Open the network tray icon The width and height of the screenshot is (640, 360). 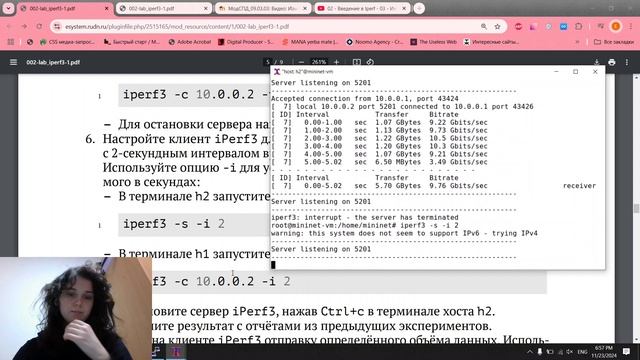point(560,351)
